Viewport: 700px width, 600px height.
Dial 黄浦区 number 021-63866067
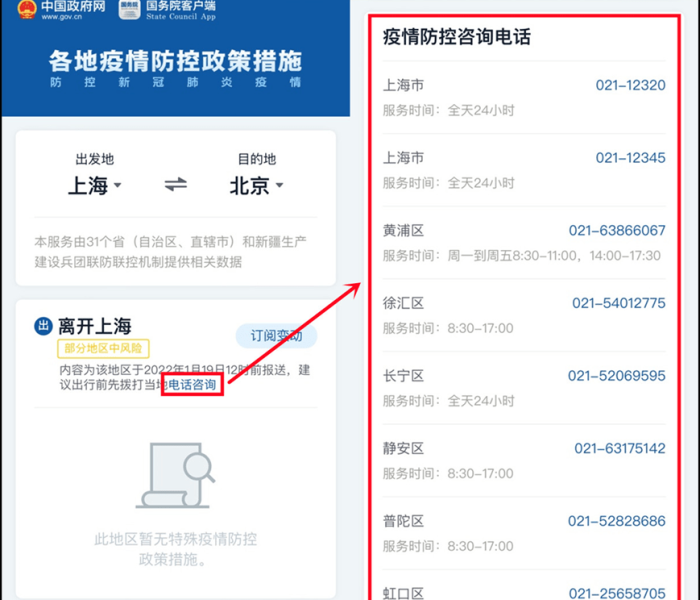point(616,230)
